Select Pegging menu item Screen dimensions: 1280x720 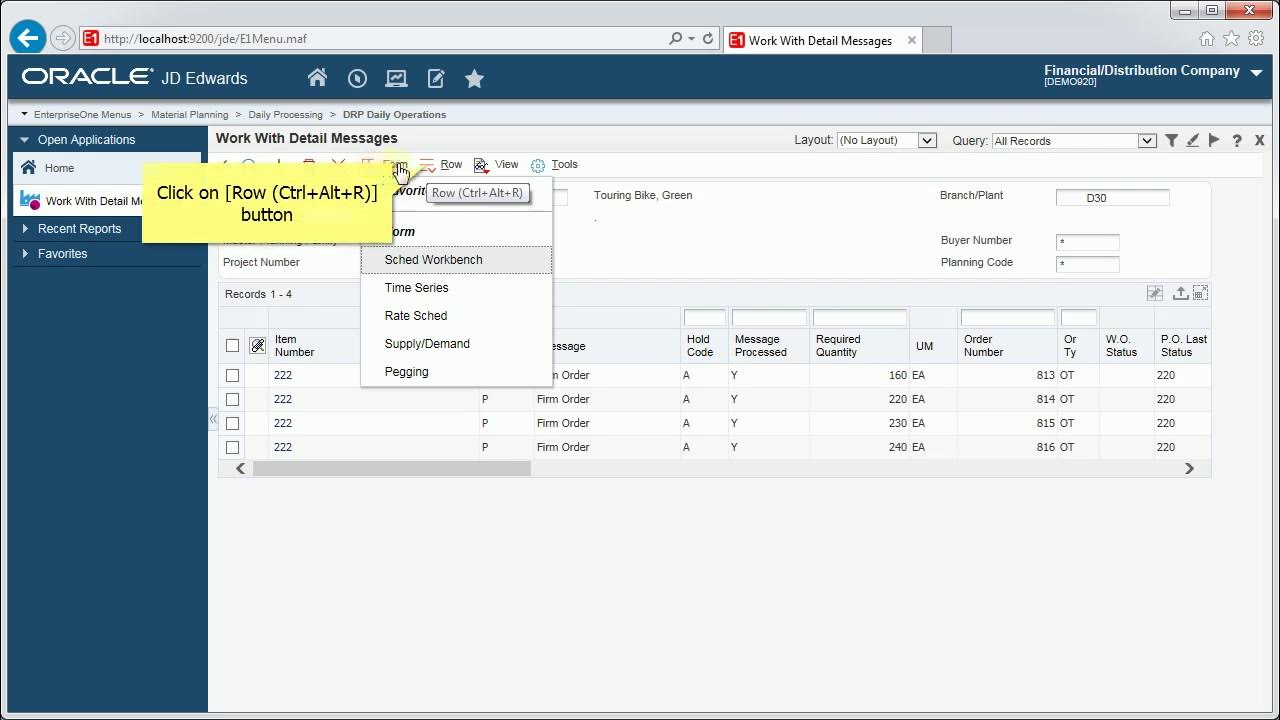[x=456, y=372]
